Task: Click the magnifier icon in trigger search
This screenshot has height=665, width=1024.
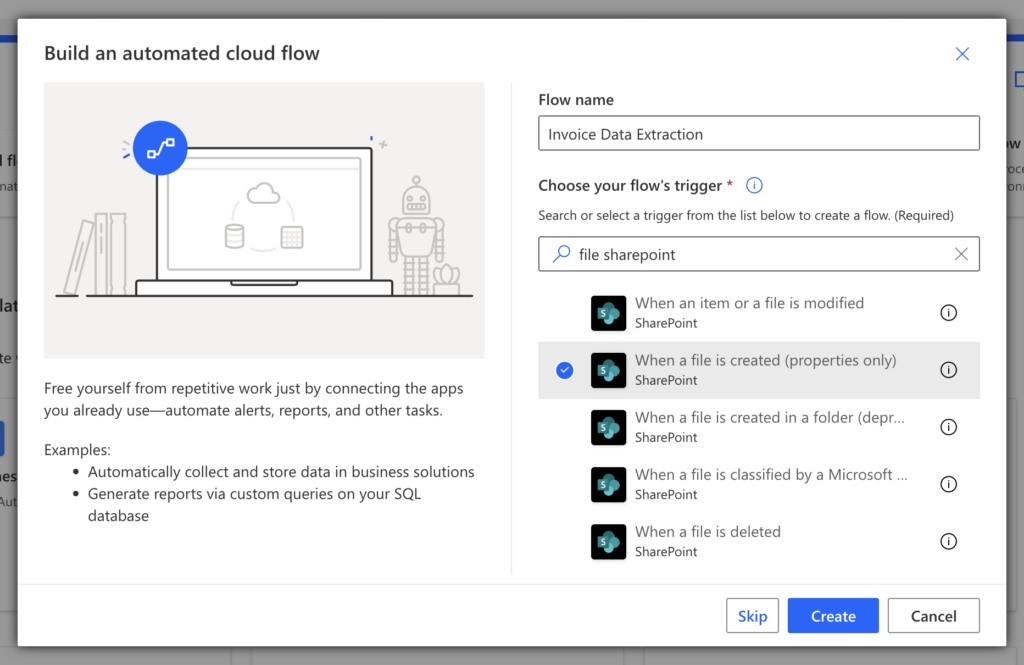Action: click(561, 254)
